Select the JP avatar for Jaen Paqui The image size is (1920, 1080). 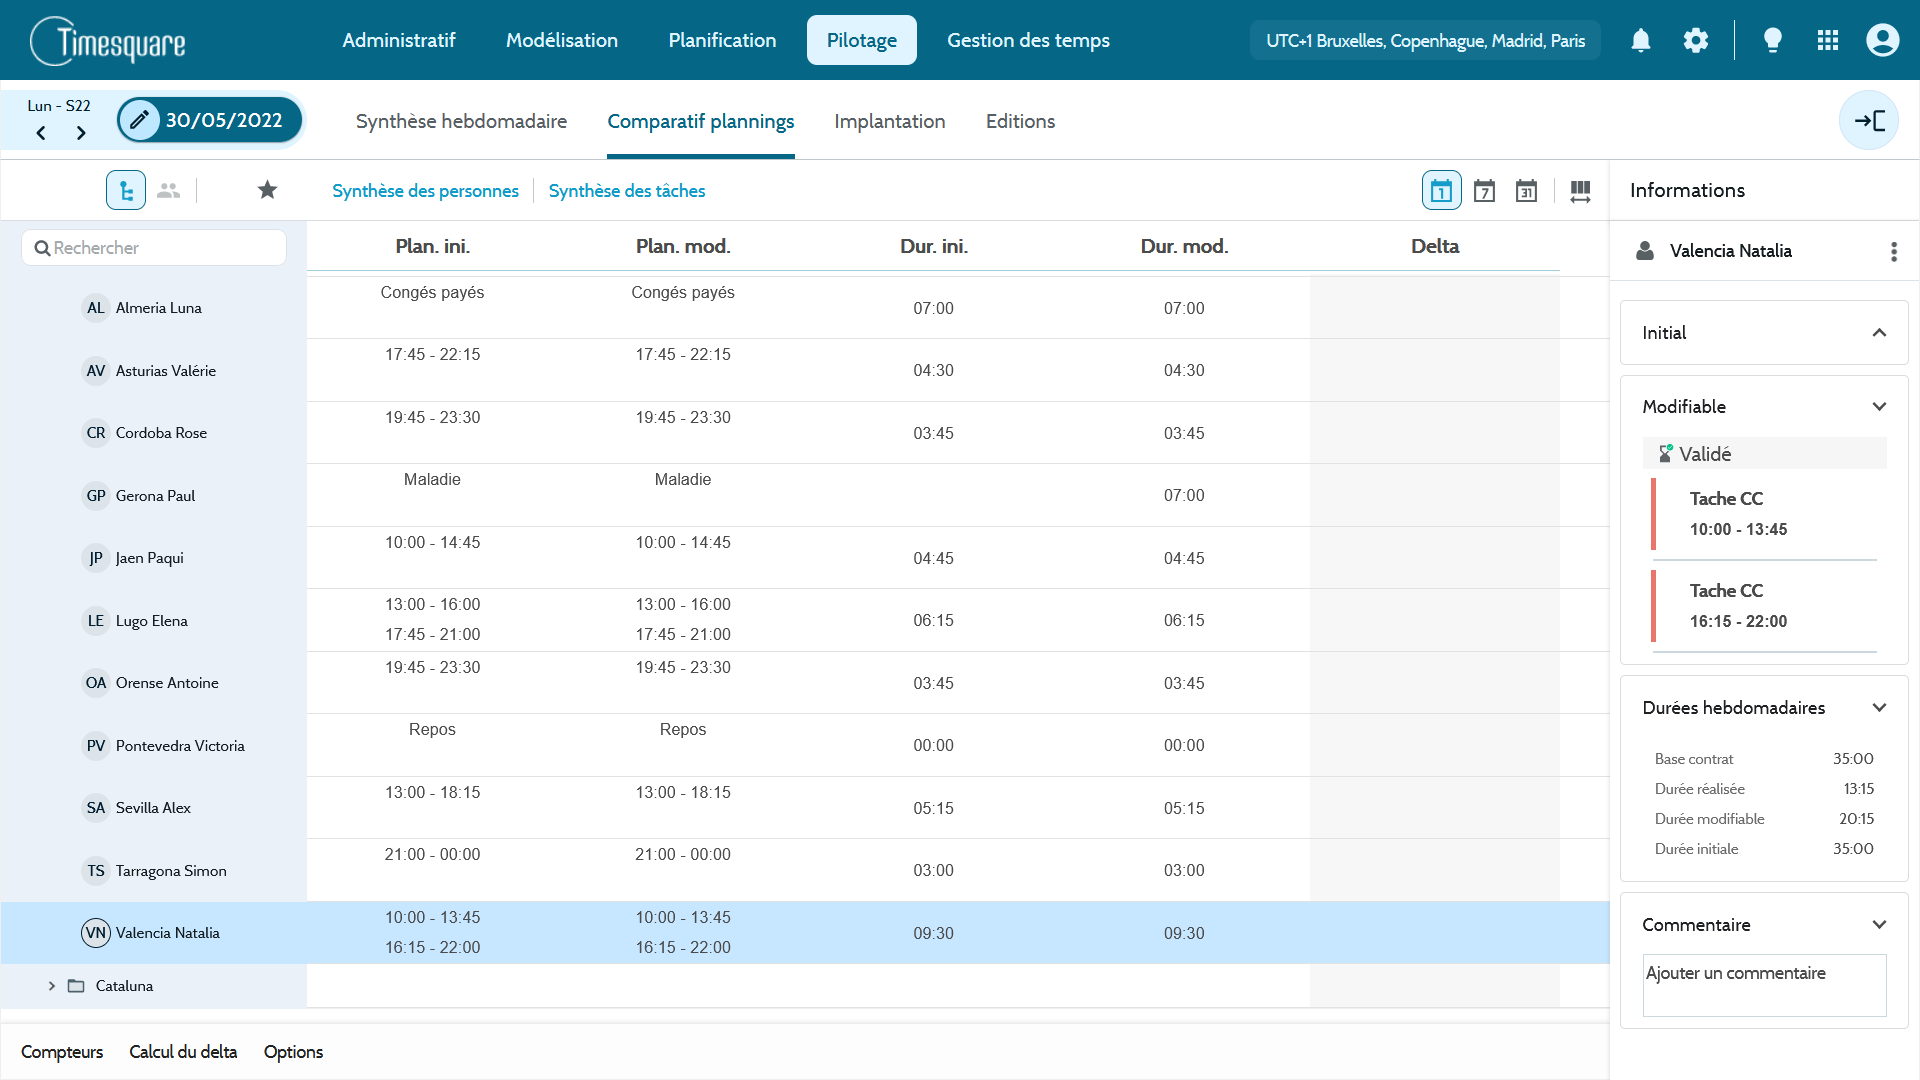click(96, 558)
